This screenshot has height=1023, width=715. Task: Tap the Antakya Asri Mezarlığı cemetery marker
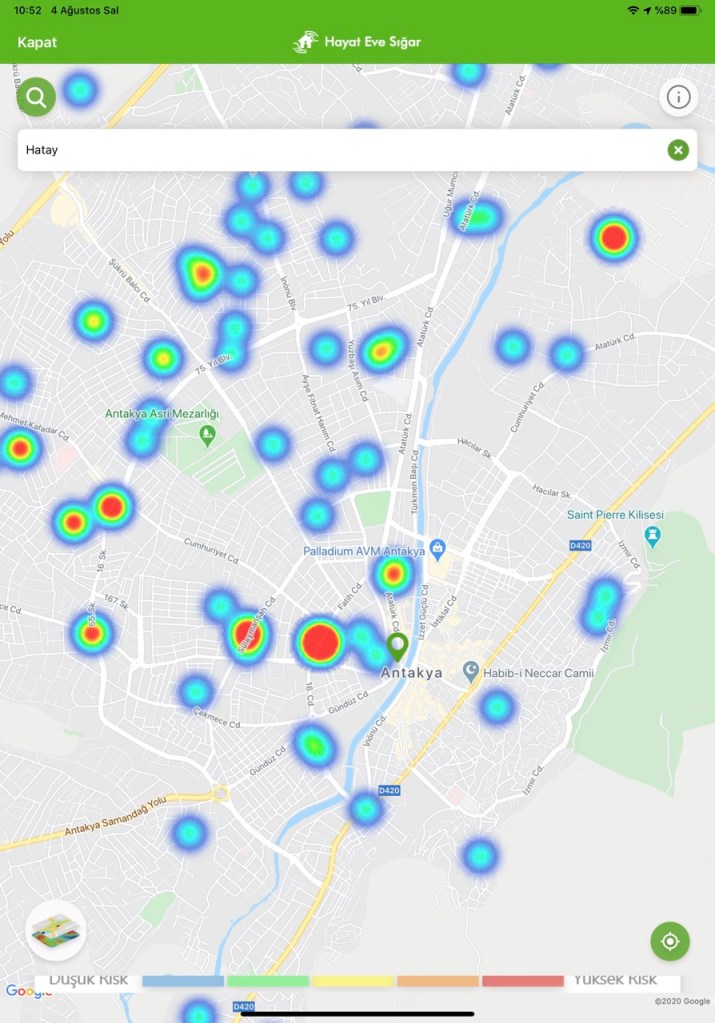(x=207, y=434)
